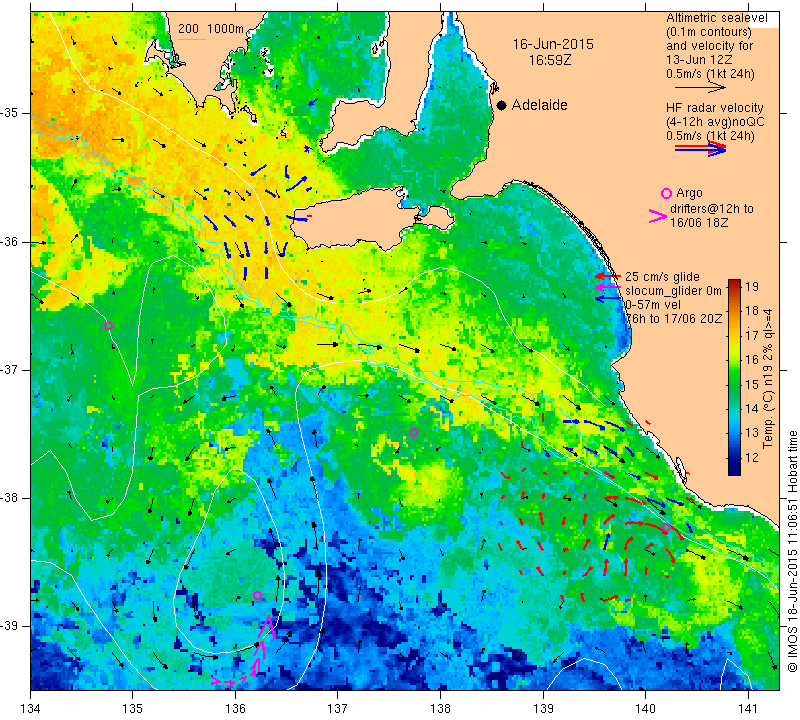The height and width of the screenshot is (720, 800).
Task: Click the '13' colorbar tick label
Action: coord(752,433)
